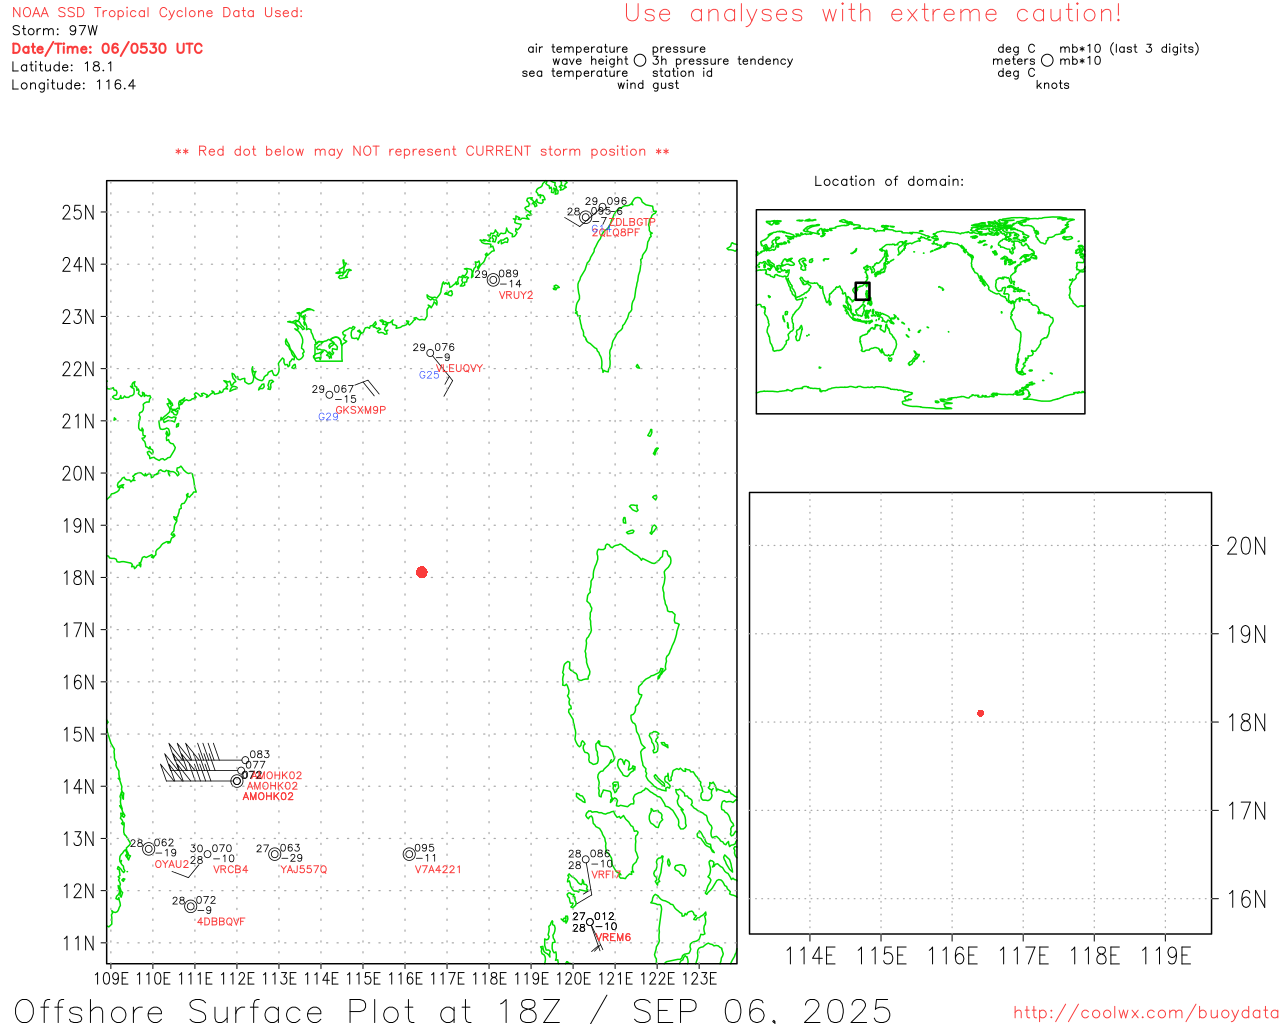Click the wind barb below VLEUQVY station

443,374
